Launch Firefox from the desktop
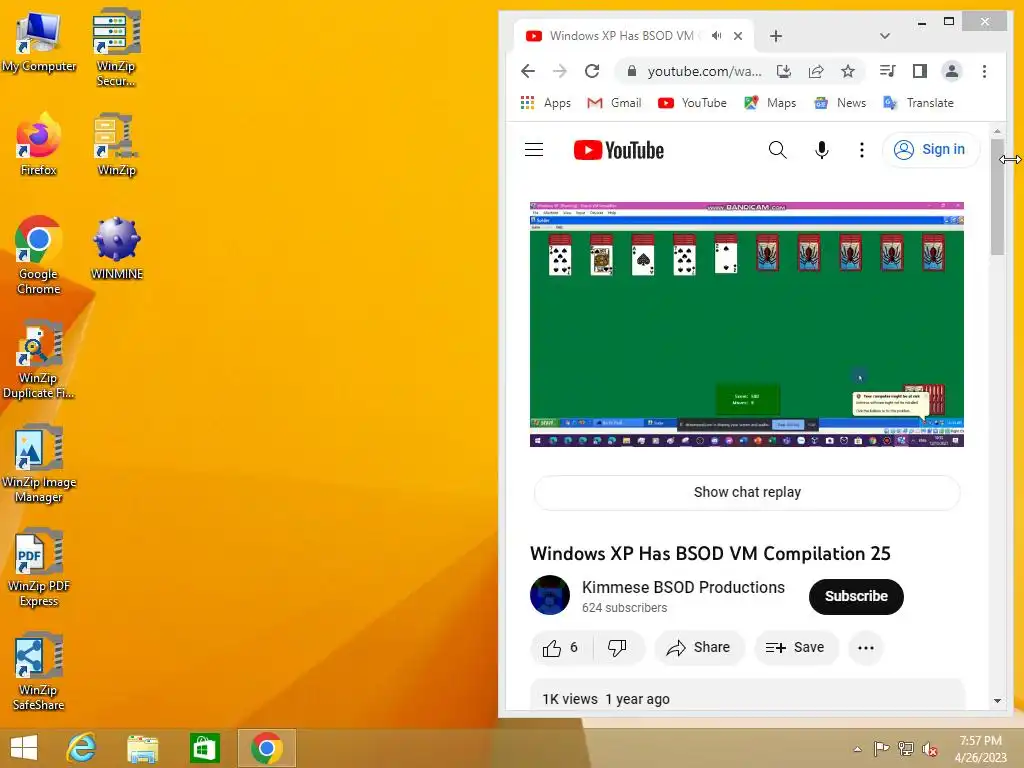 click(x=39, y=145)
